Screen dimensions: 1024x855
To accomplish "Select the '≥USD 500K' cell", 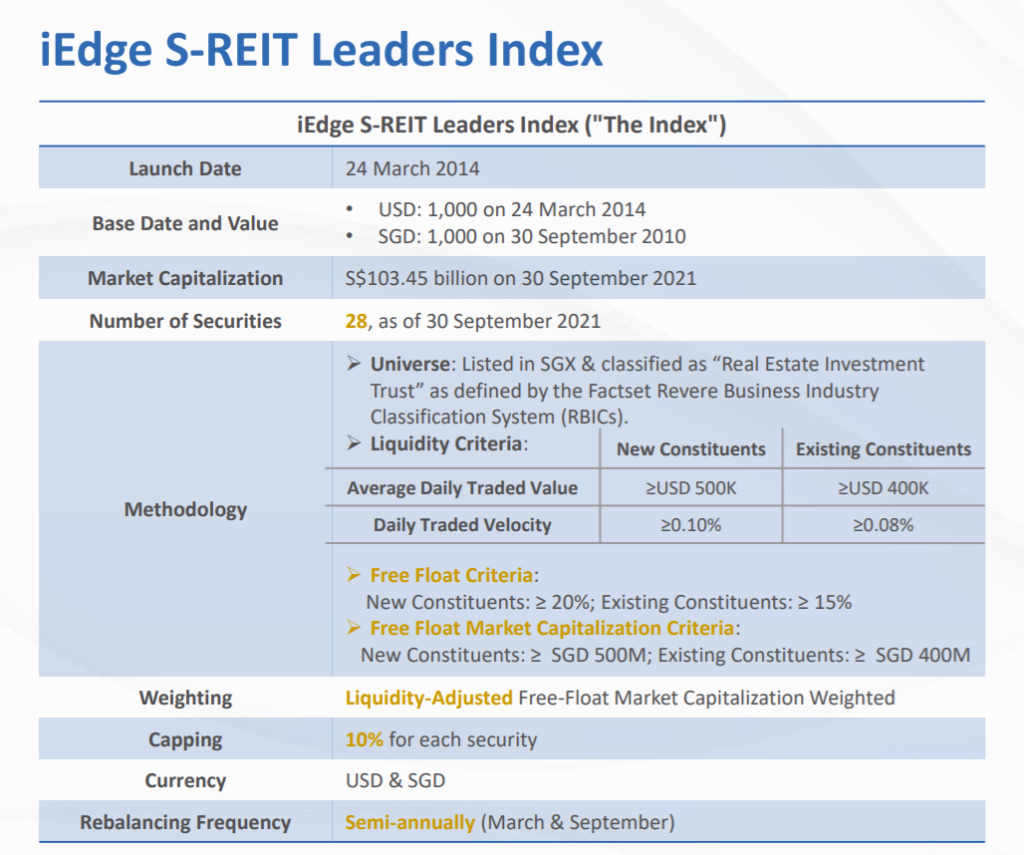I will tap(691, 488).
